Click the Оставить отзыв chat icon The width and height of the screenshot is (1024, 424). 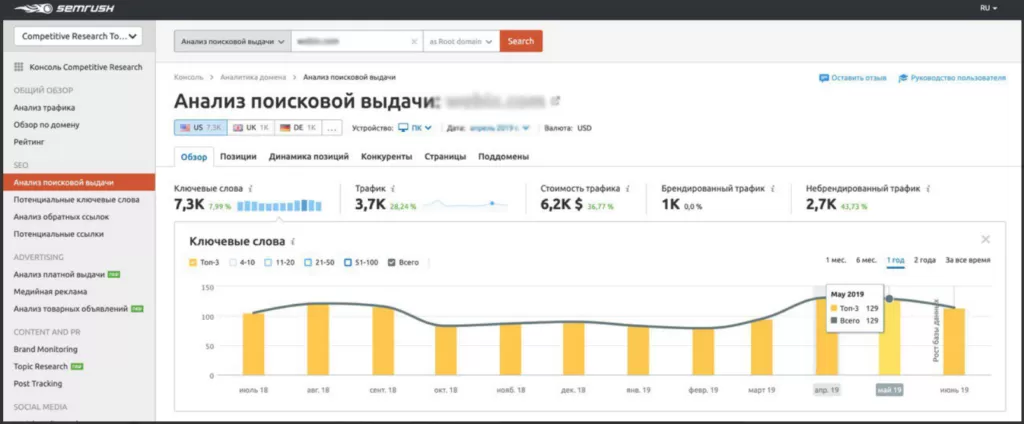pos(824,78)
